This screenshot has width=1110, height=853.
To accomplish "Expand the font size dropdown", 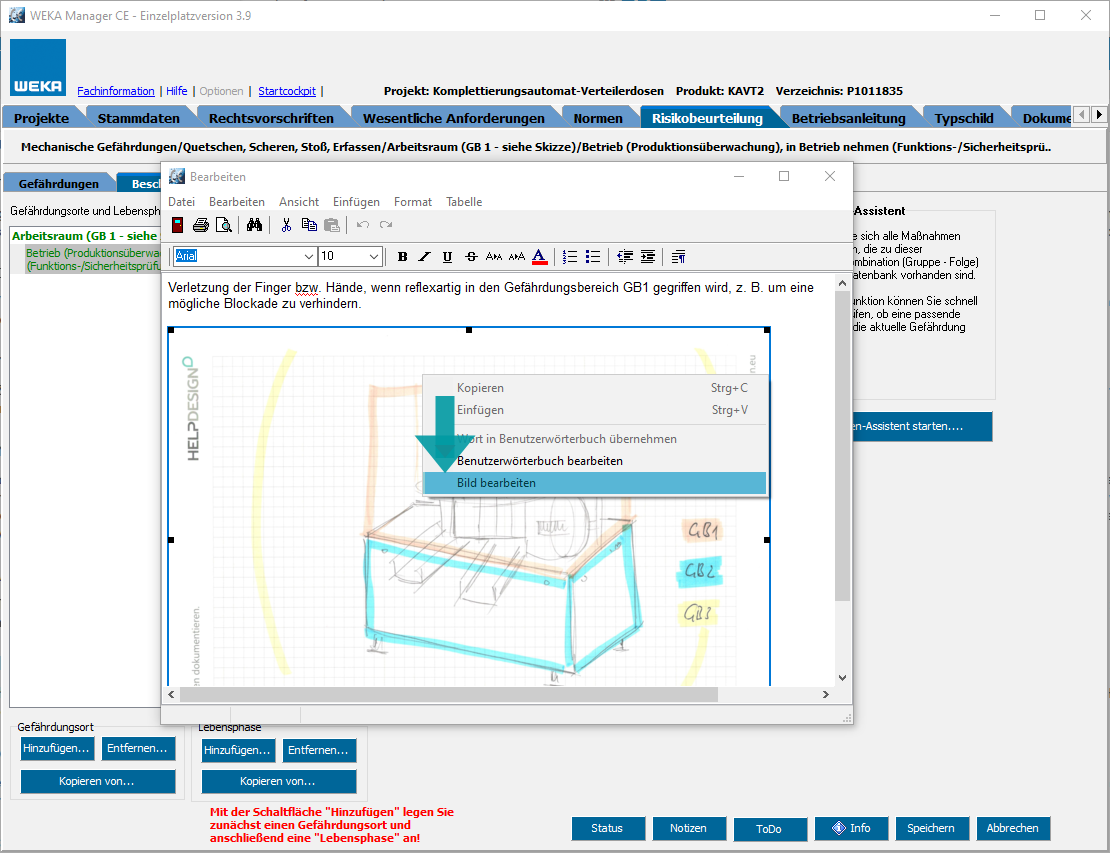I will 374,257.
